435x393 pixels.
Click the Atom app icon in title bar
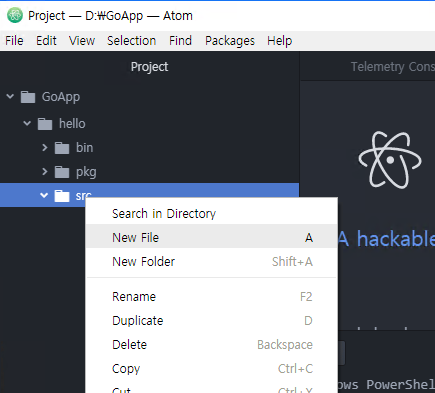point(15,15)
